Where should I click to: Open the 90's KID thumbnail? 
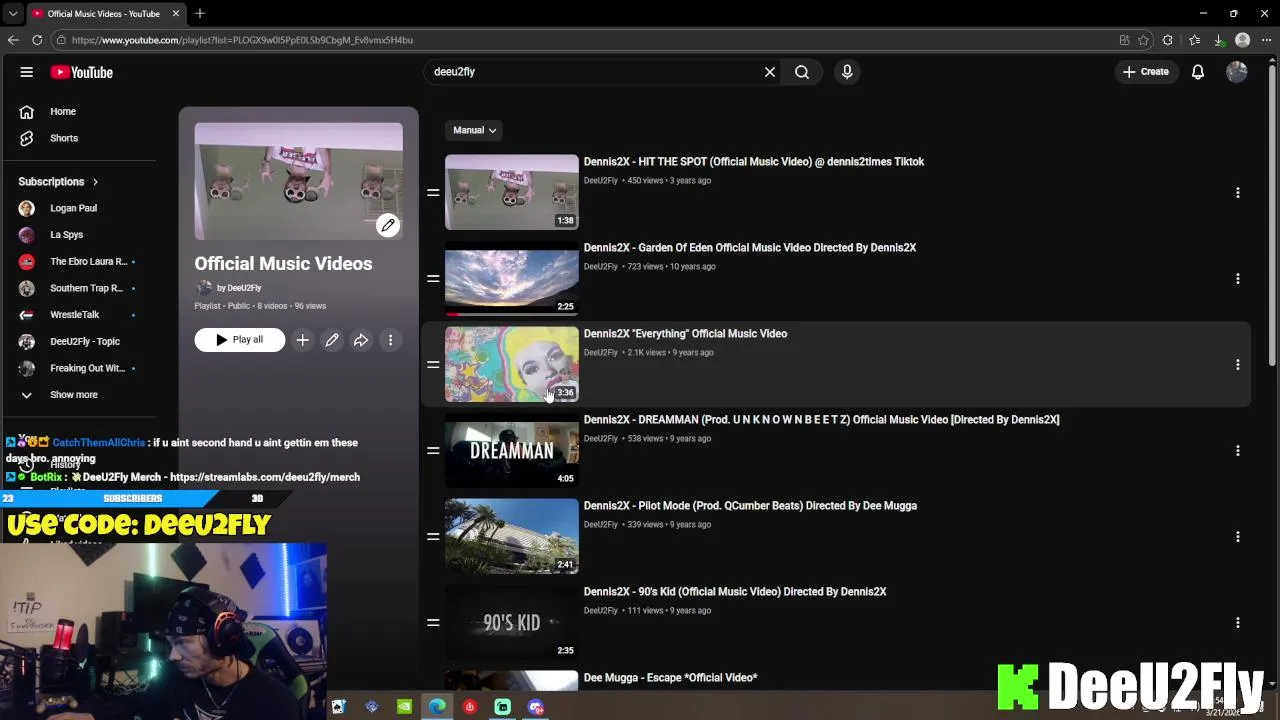512,622
